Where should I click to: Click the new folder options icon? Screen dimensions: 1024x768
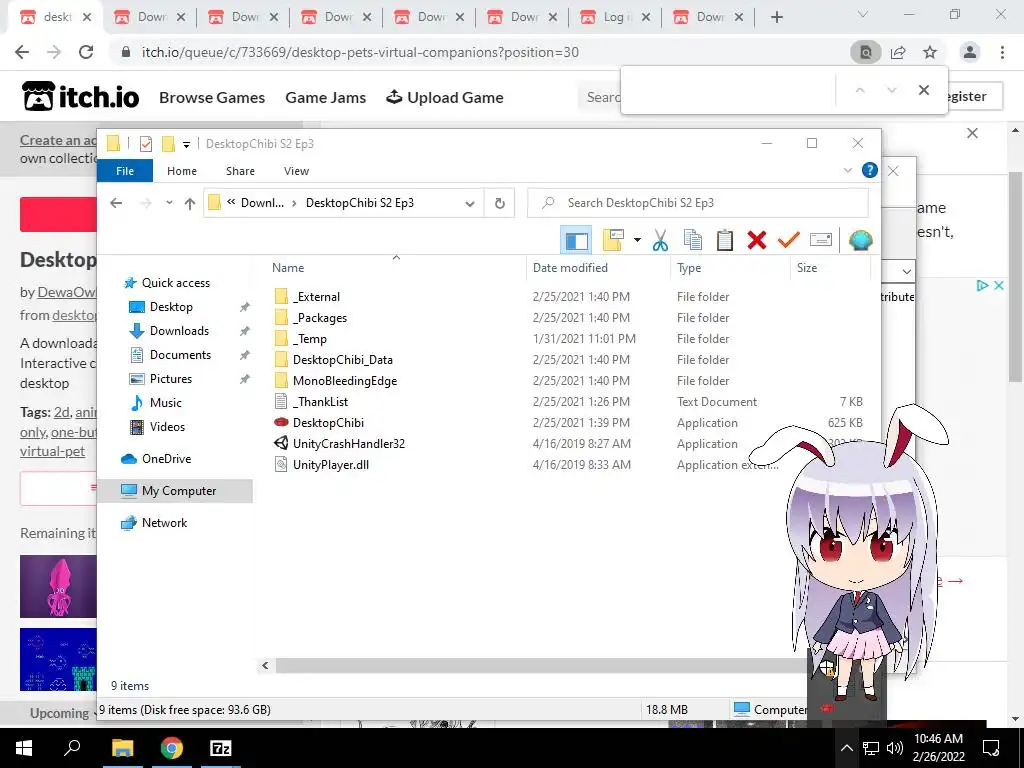(613, 240)
